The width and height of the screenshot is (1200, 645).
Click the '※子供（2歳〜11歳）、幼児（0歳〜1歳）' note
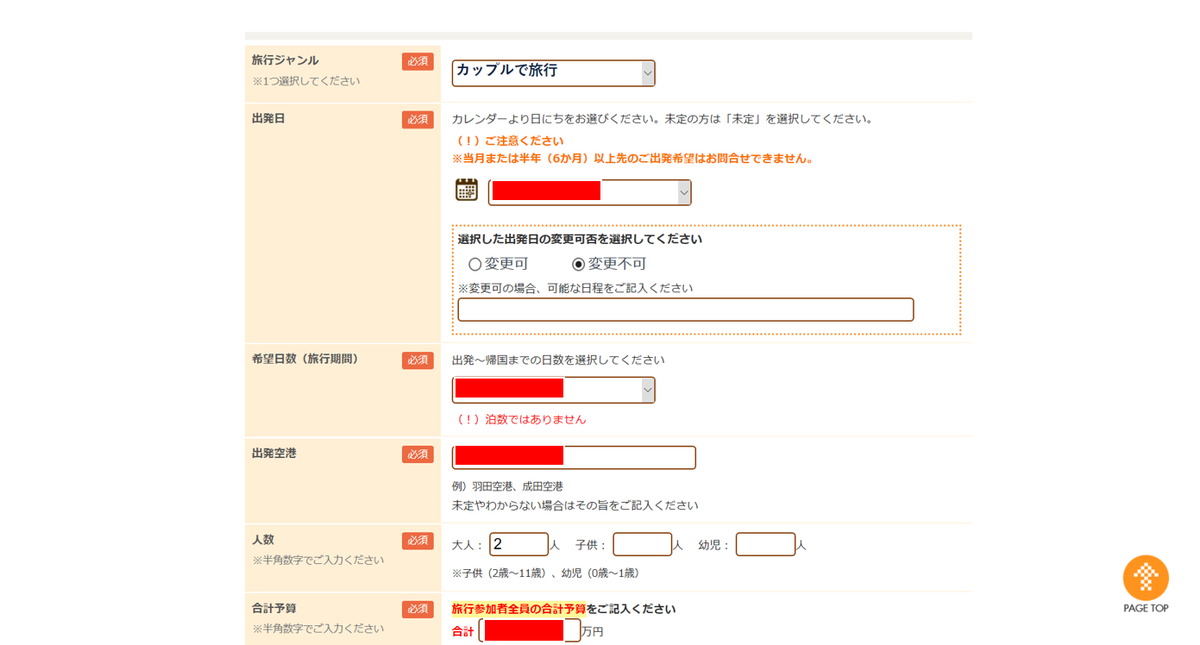coord(545,573)
